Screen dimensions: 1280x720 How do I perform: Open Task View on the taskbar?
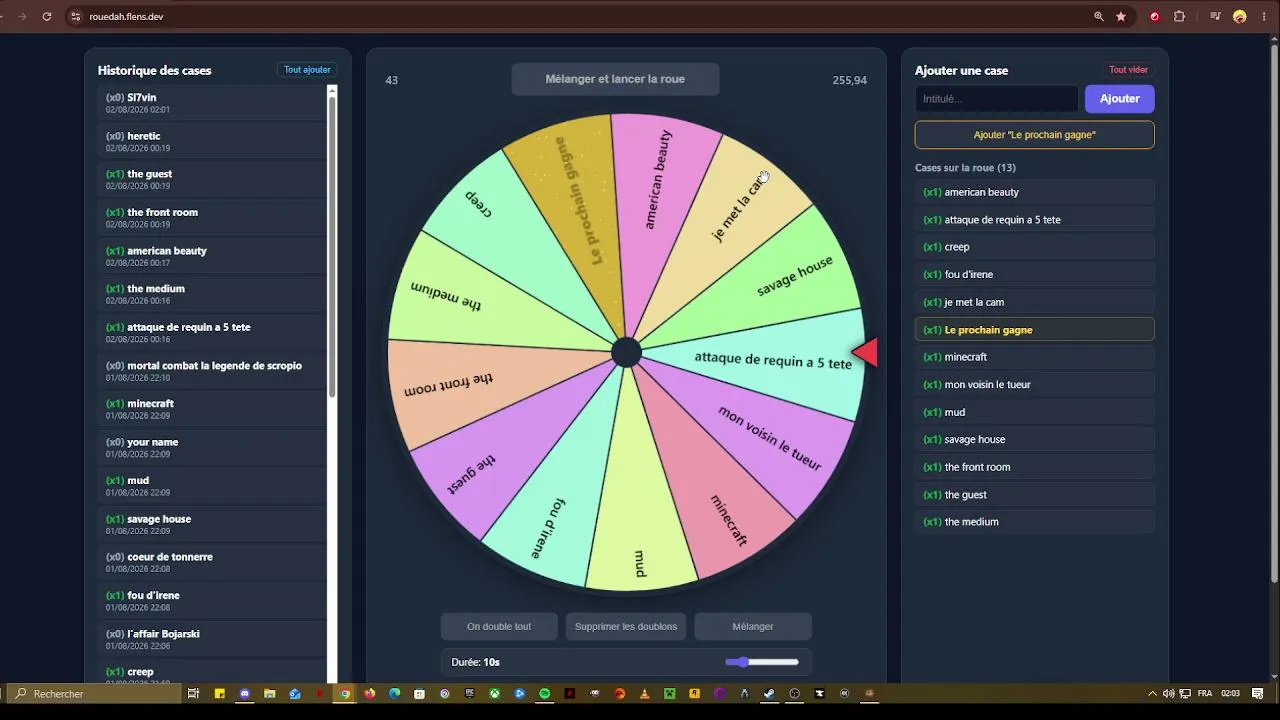coord(193,693)
